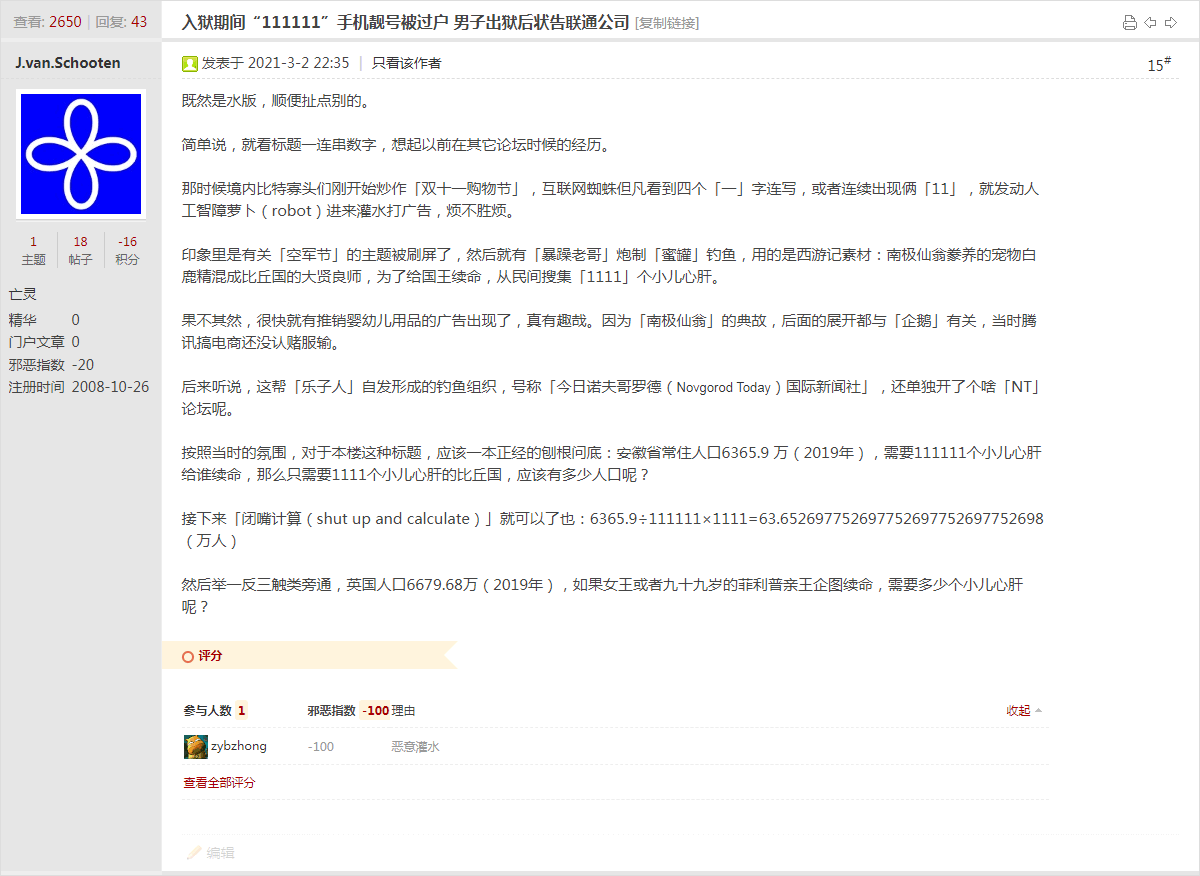Click the 注册时间 2008-10-26 sidebar row
This screenshot has height=876, width=1200.
79,387
